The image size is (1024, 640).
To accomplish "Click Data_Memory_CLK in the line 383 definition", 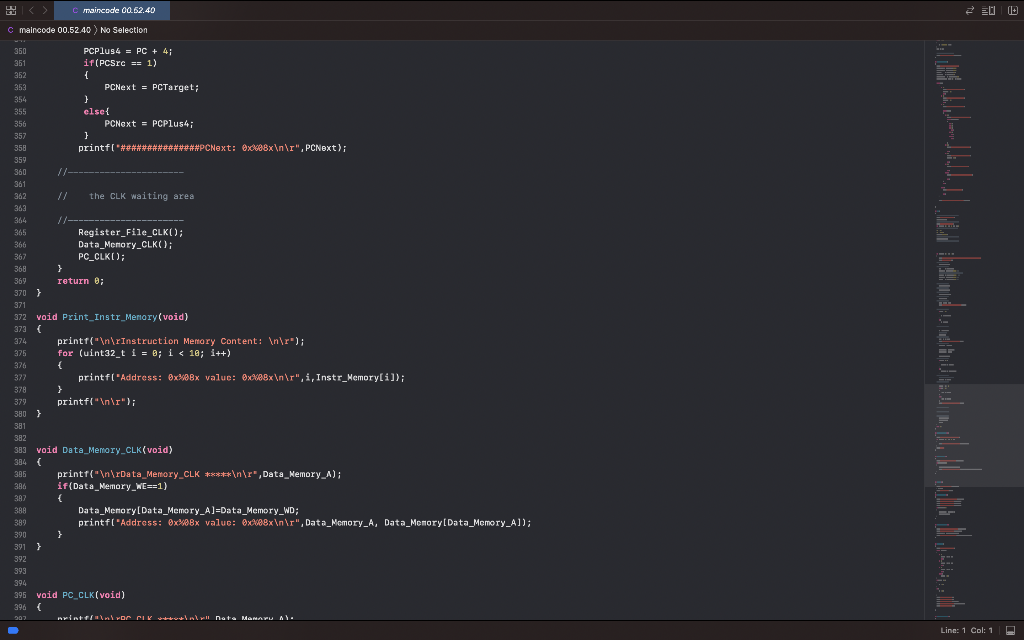I will (102, 450).
